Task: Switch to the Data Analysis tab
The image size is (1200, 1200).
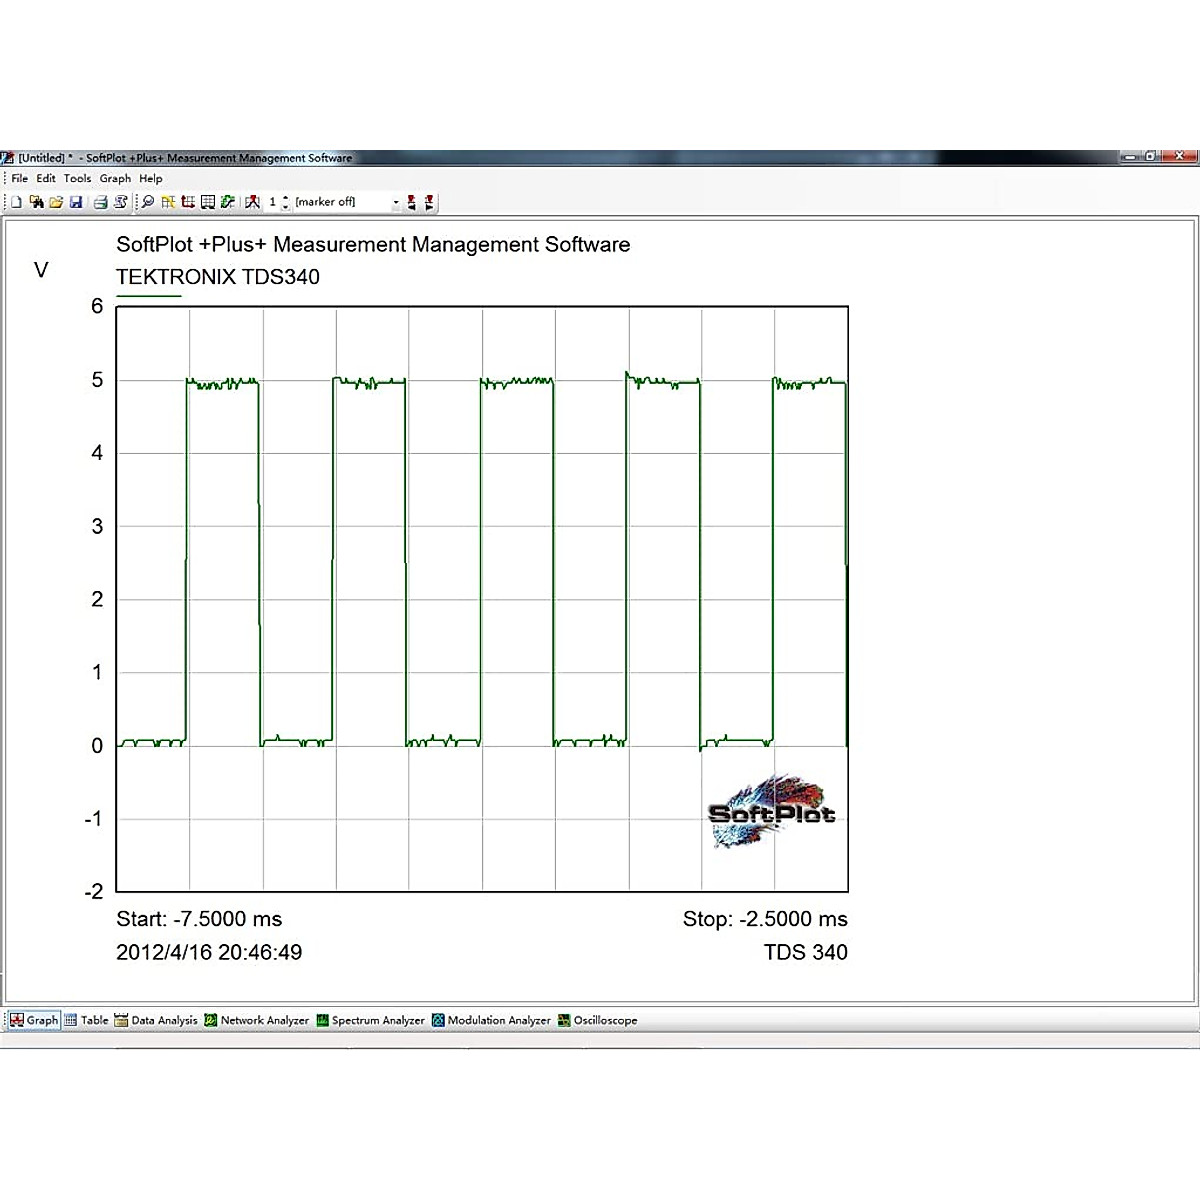Action: (157, 1020)
